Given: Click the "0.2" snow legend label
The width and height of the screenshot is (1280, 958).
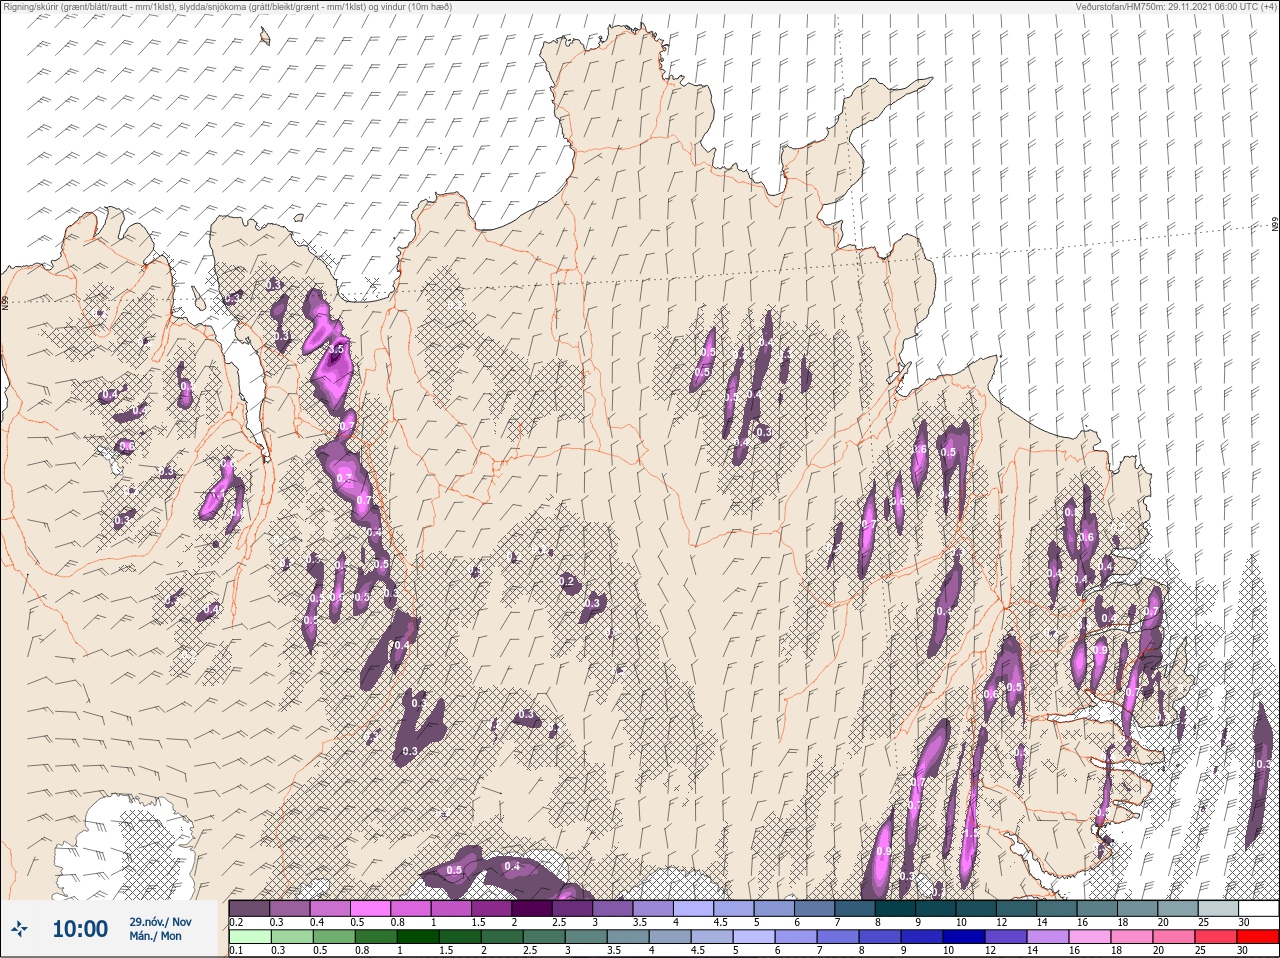Looking at the screenshot, I should [x=236, y=922].
